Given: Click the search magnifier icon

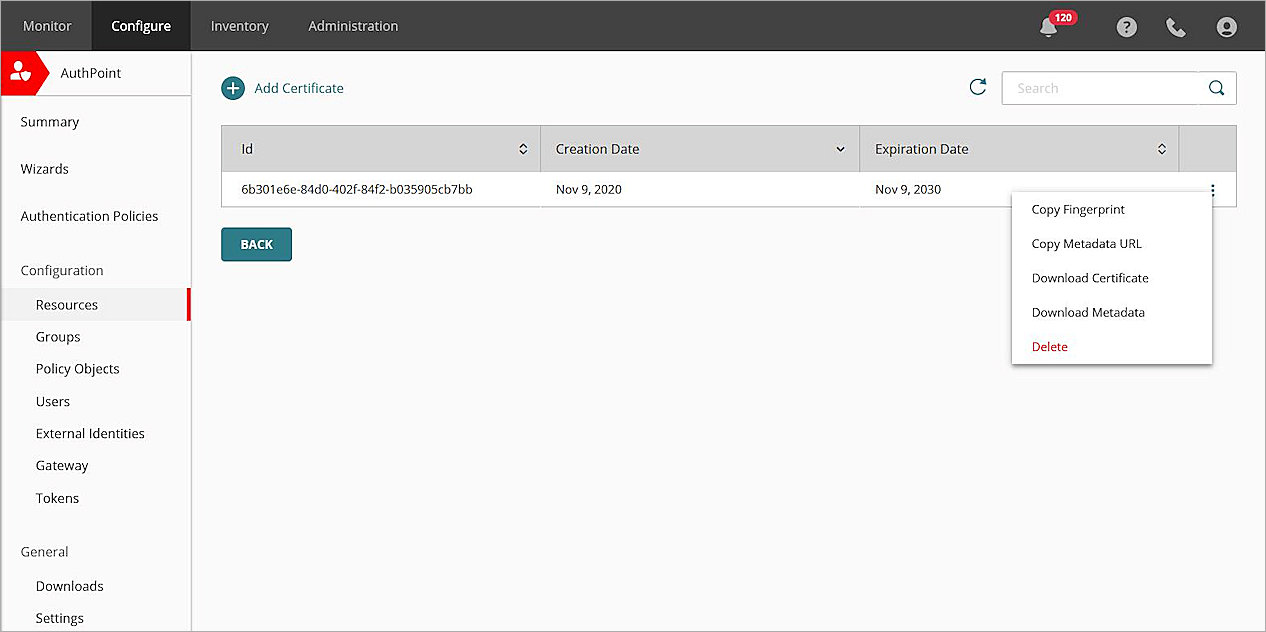Looking at the screenshot, I should coord(1216,88).
